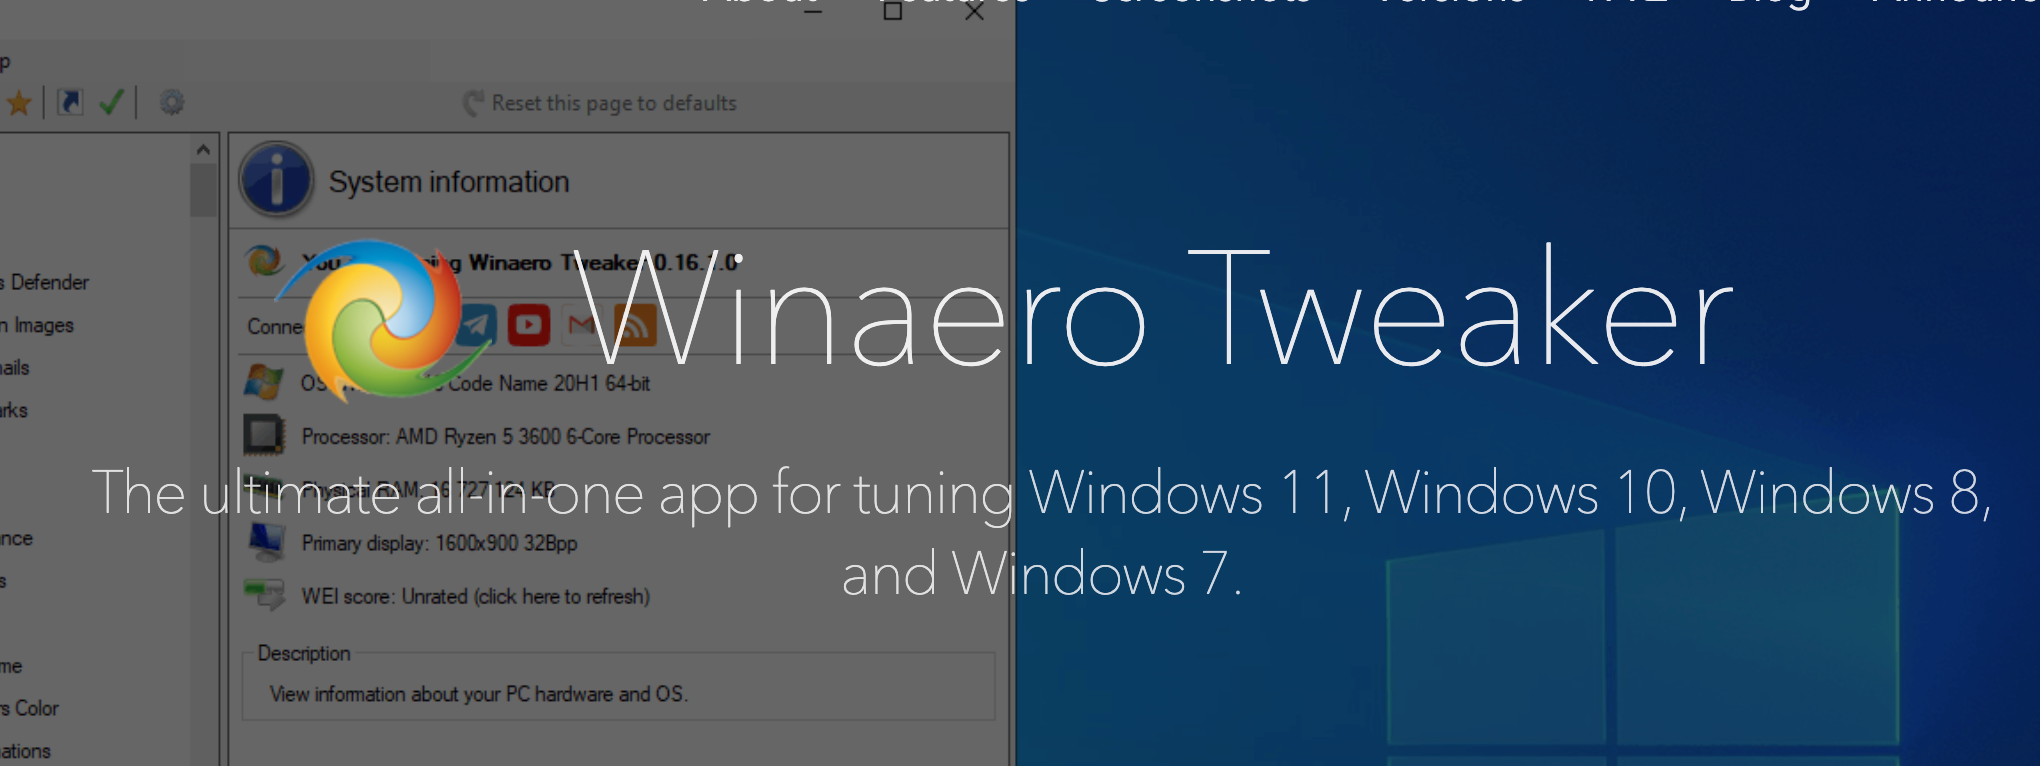Viewport: 2040px width, 766px height.
Task: Click the gold star bookmark icon
Action: (x=19, y=102)
